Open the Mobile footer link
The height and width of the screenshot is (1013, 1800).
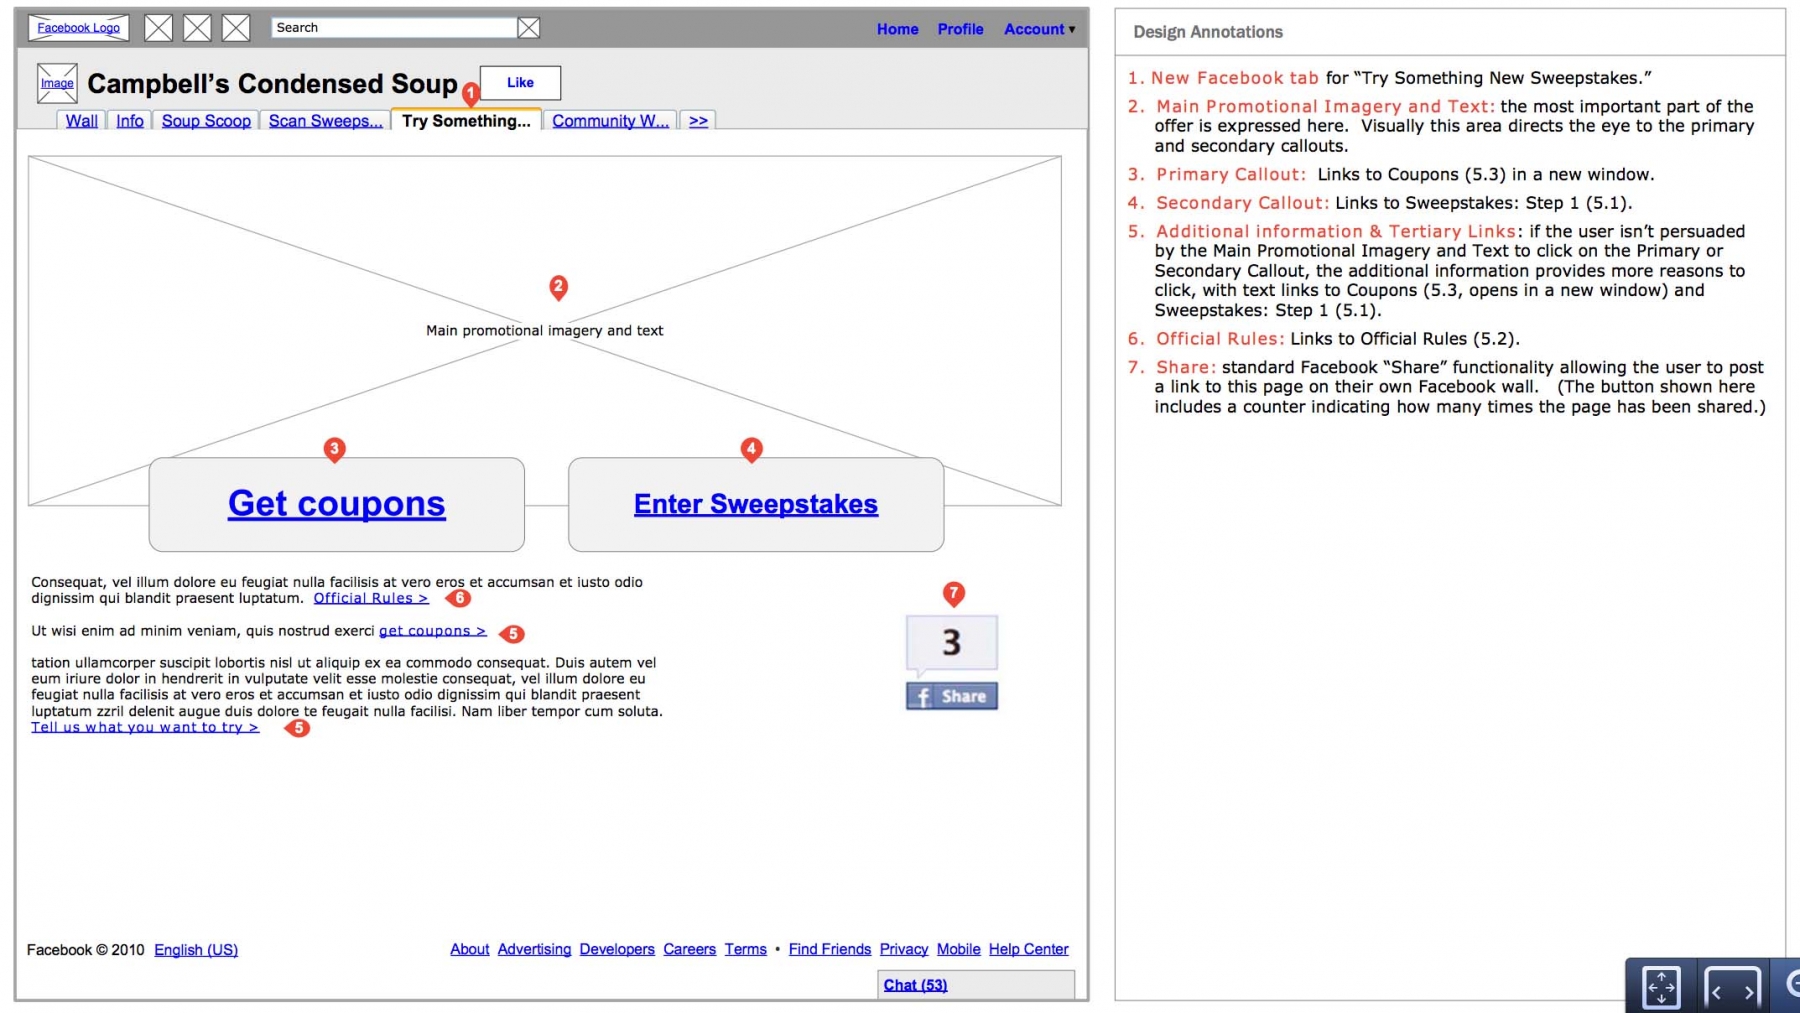[x=958, y=949]
